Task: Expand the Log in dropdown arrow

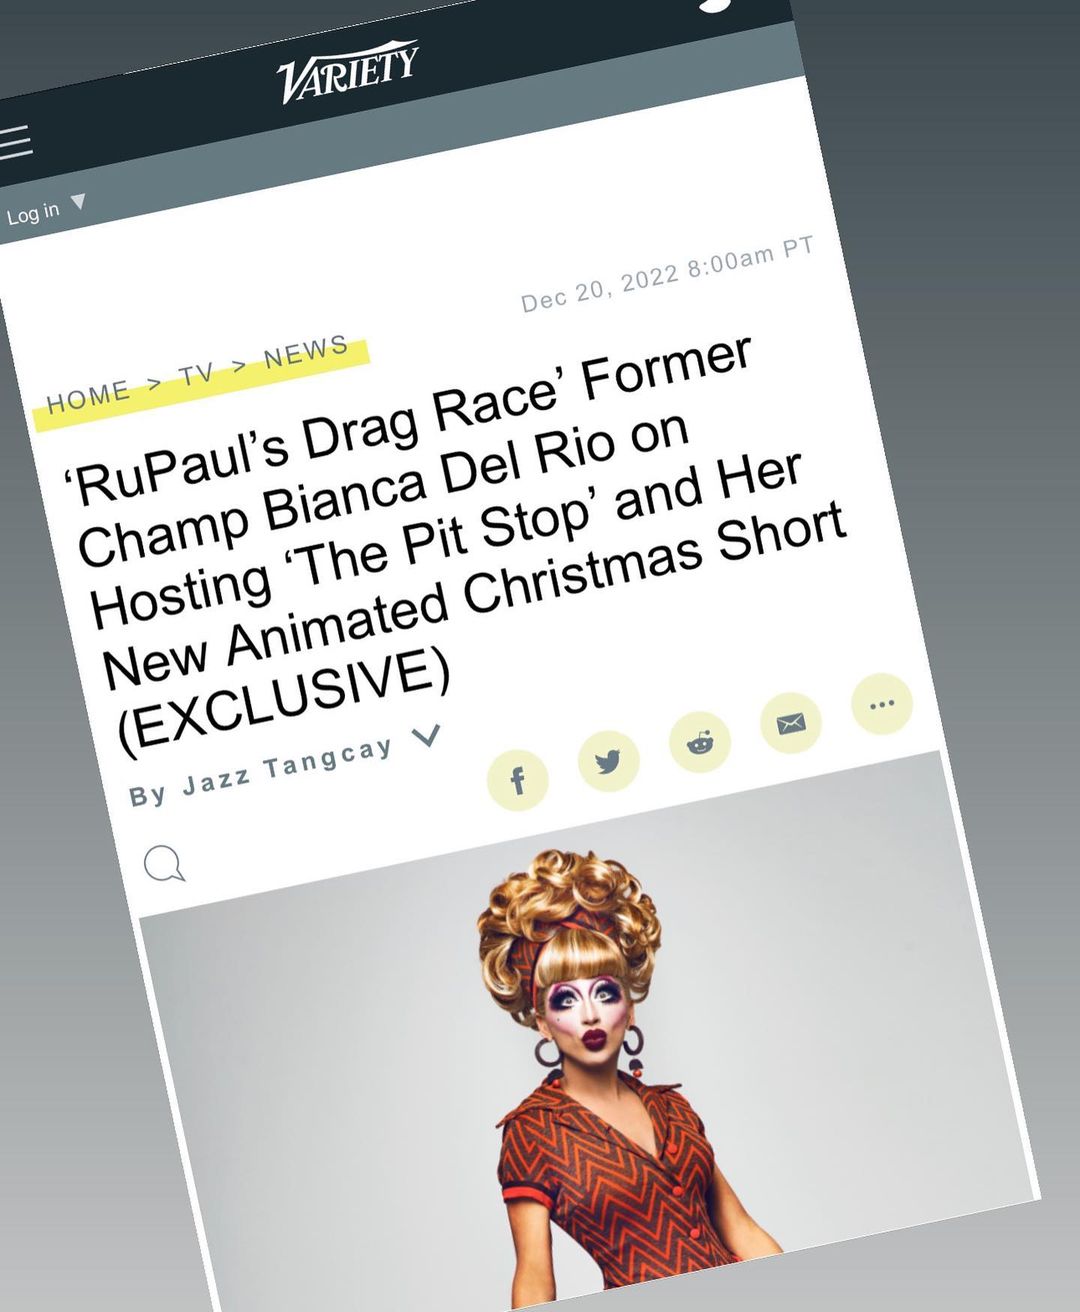Action: [78, 203]
